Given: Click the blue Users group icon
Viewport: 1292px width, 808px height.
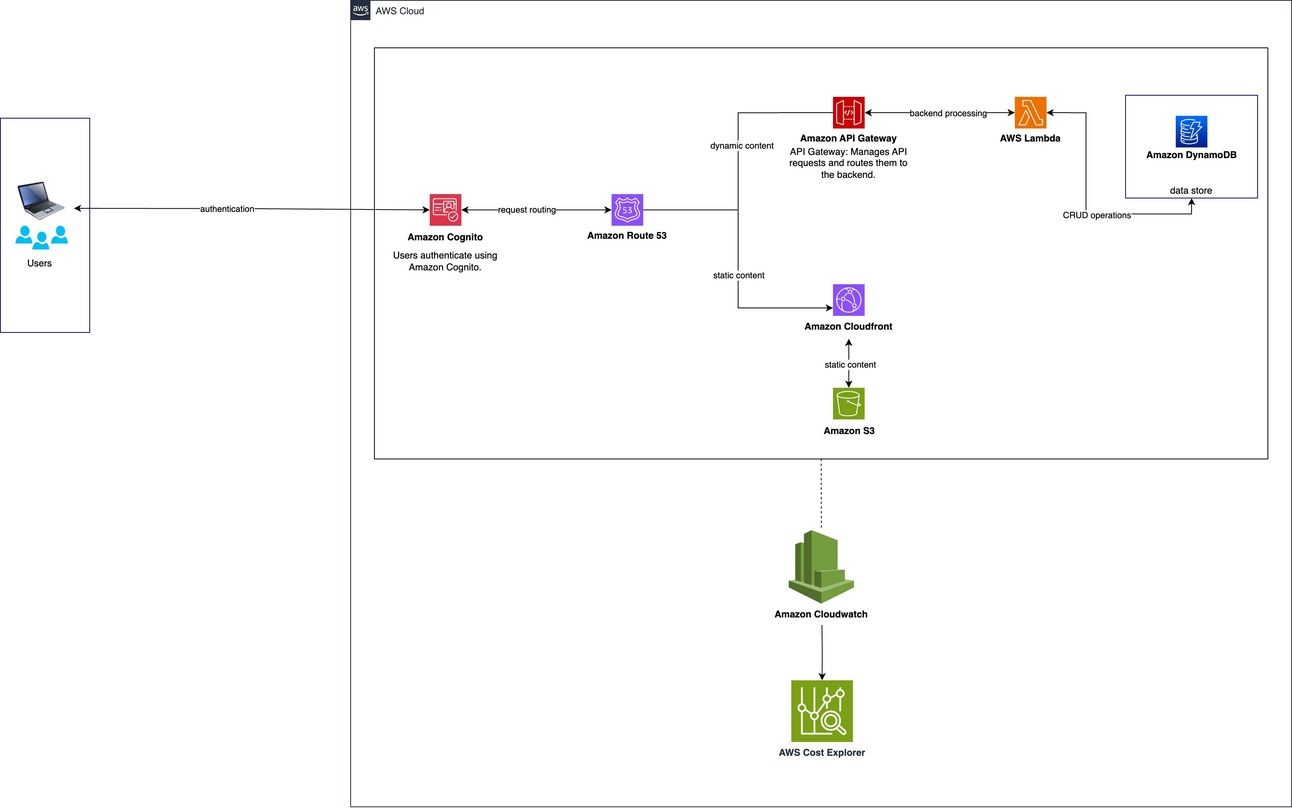Looking at the screenshot, I should (42, 238).
